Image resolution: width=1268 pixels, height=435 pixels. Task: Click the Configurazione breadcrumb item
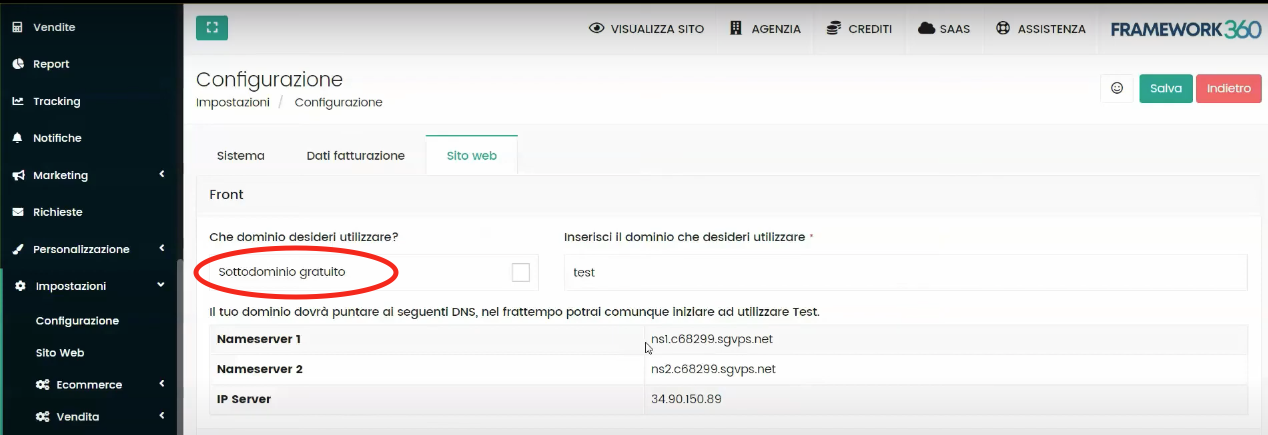pos(338,102)
